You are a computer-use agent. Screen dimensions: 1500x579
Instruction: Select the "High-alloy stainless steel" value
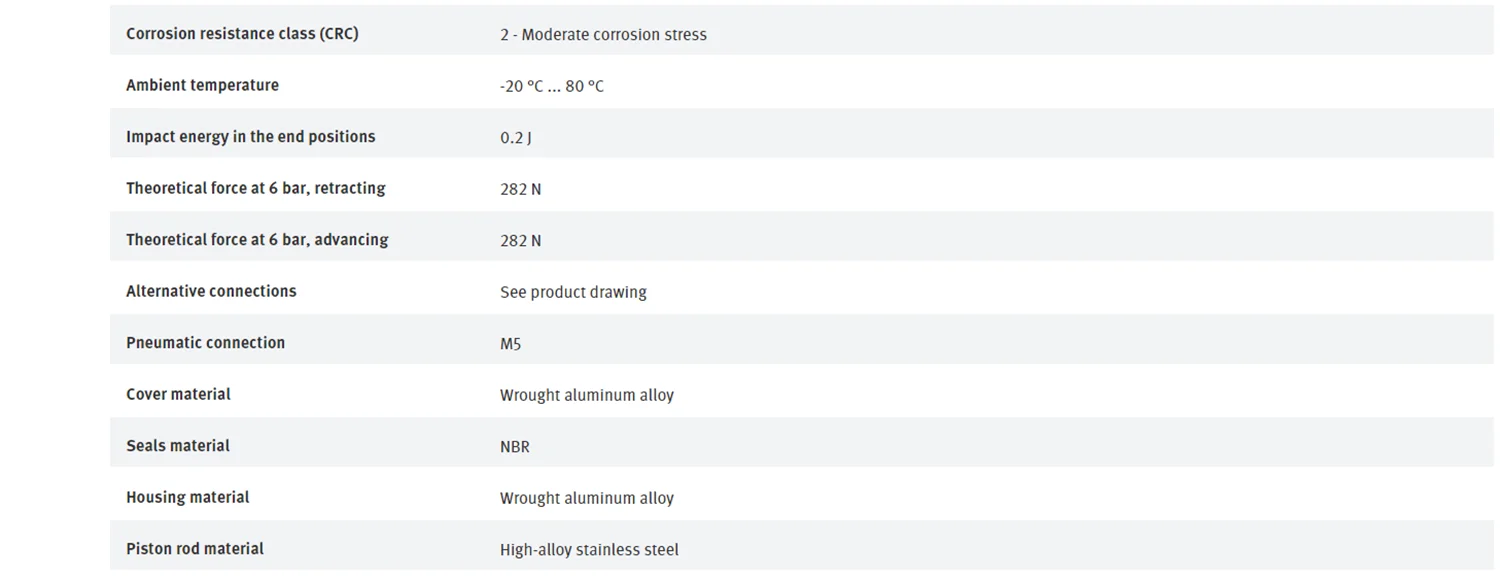point(589,550)
